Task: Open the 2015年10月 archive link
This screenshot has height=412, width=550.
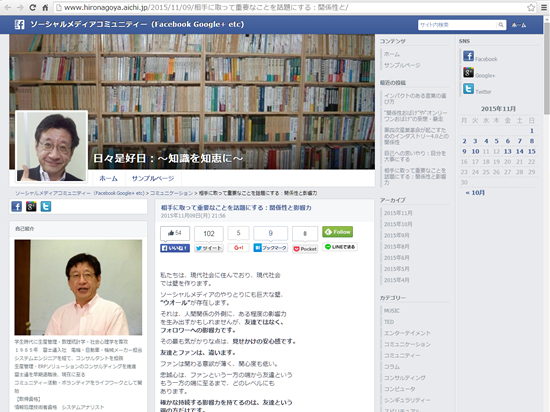Action: (398, 224)
